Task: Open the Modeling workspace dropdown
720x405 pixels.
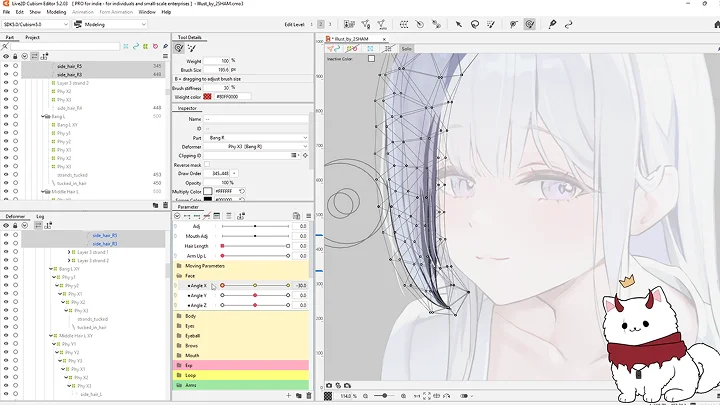Action: (x=110, y=24)
